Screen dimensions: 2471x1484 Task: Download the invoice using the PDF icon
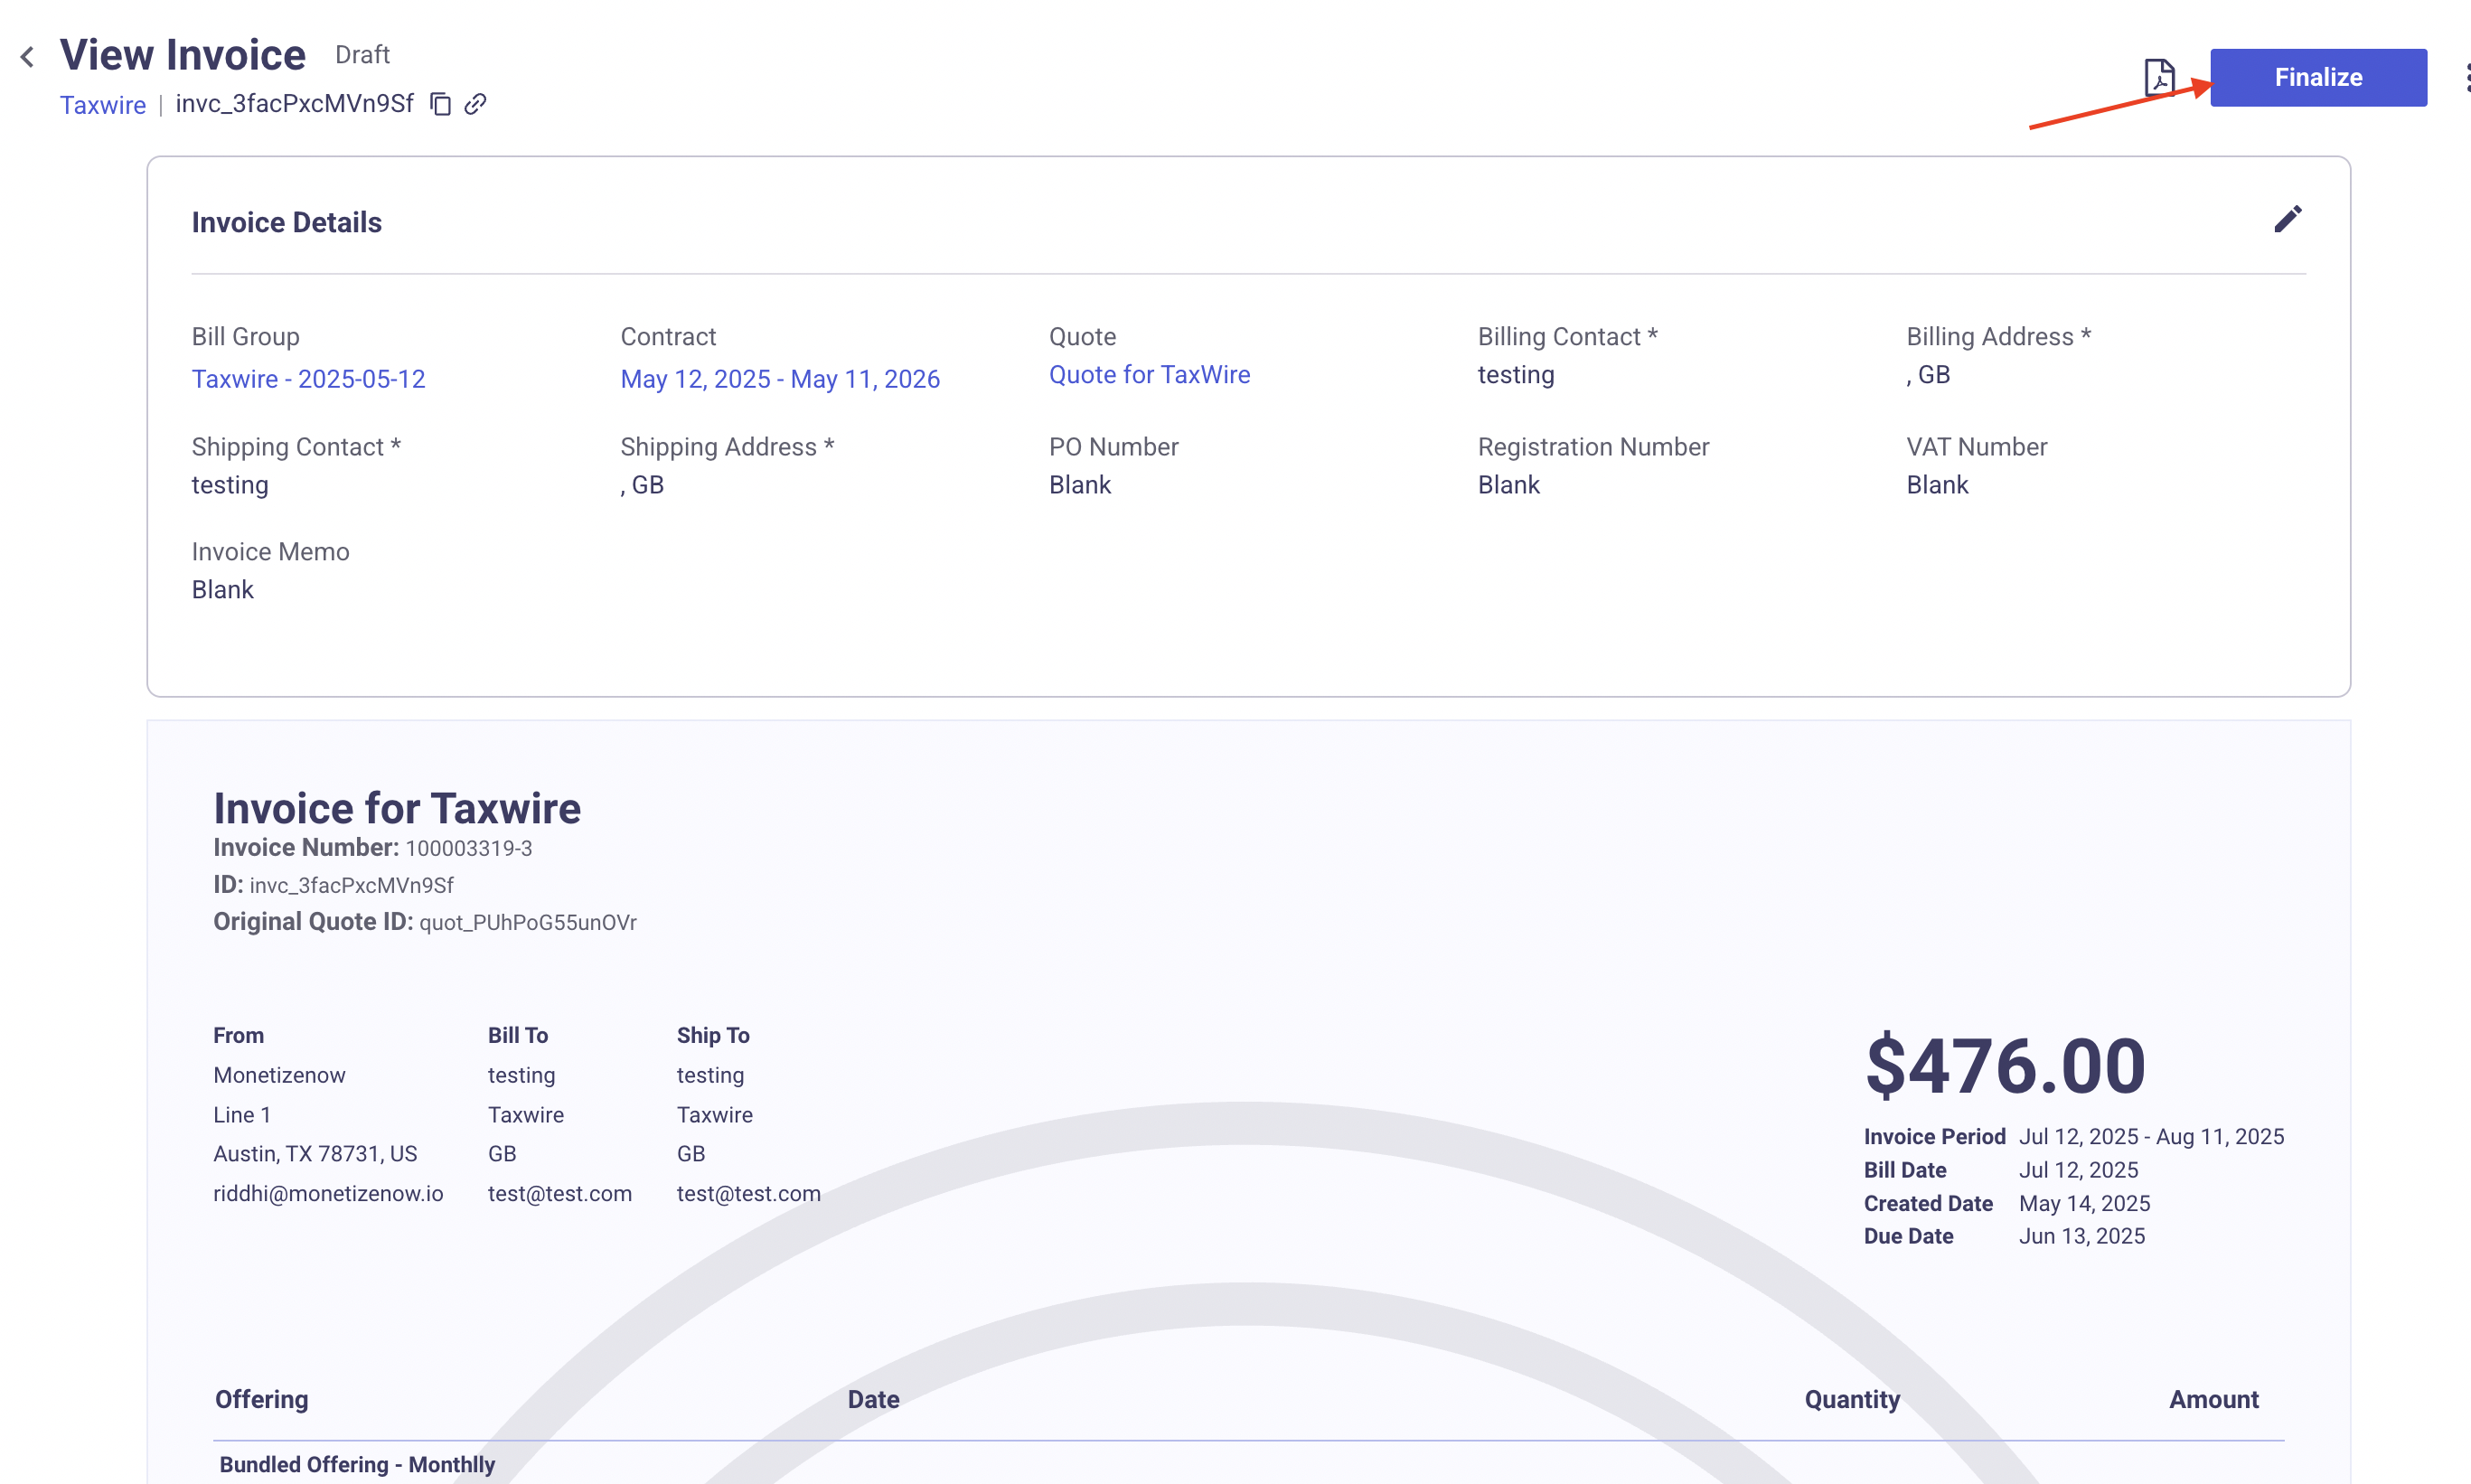coord(2159,77)
